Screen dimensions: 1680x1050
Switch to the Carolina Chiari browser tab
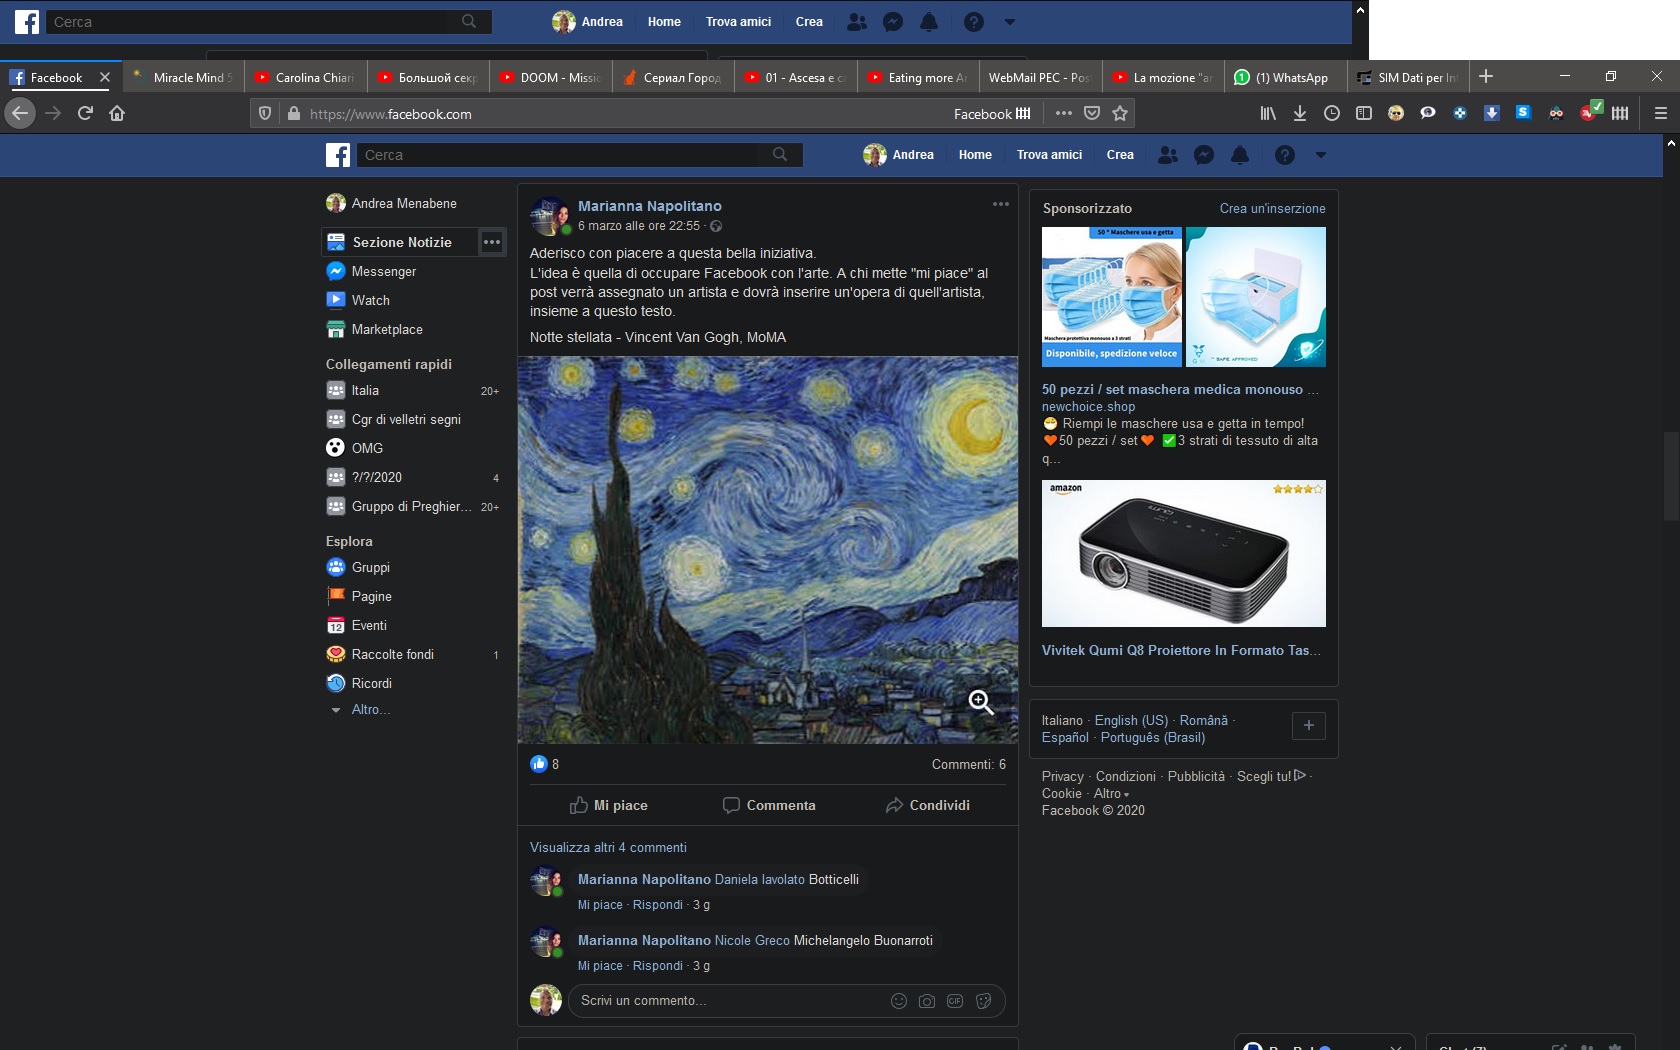point(306,77)
